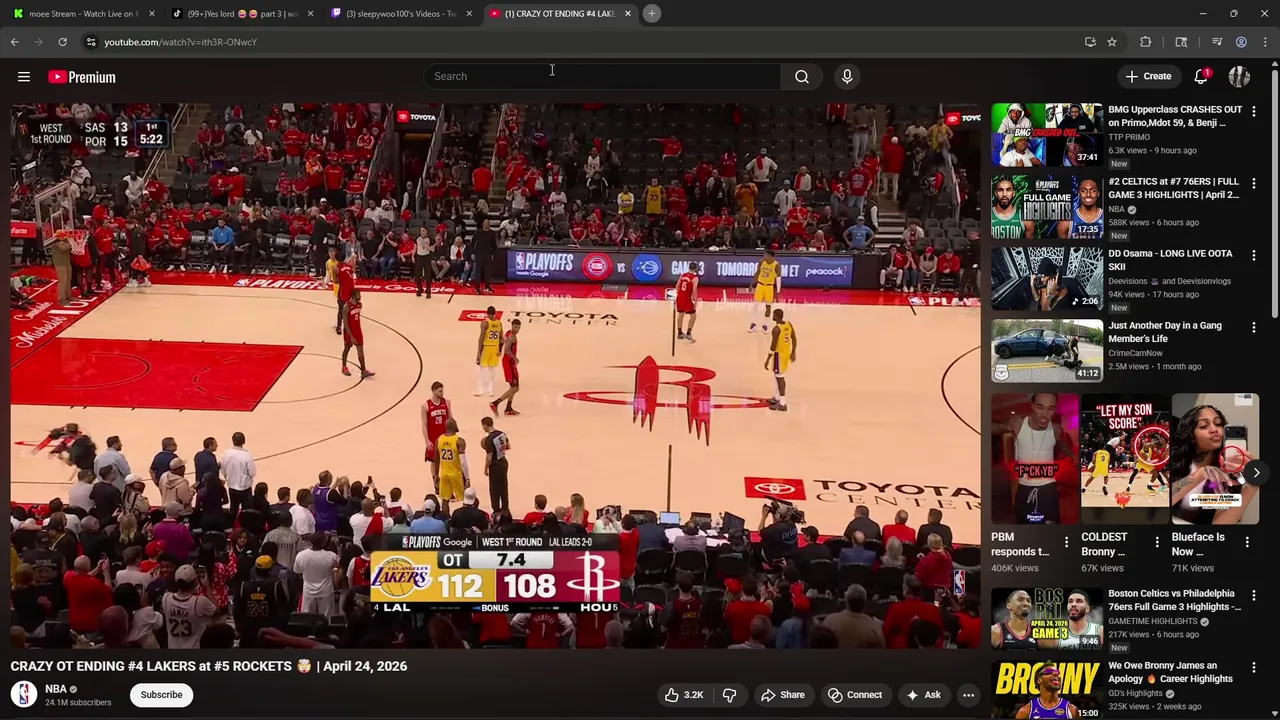
Task: Go to YouTube Premium home logo
Action: [82, 77]
